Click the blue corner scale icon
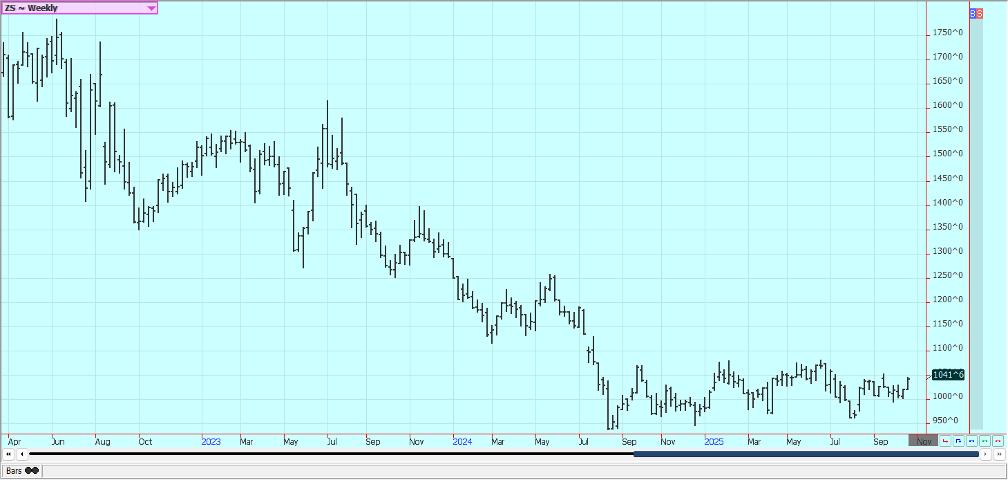 (x=958, y=441)
